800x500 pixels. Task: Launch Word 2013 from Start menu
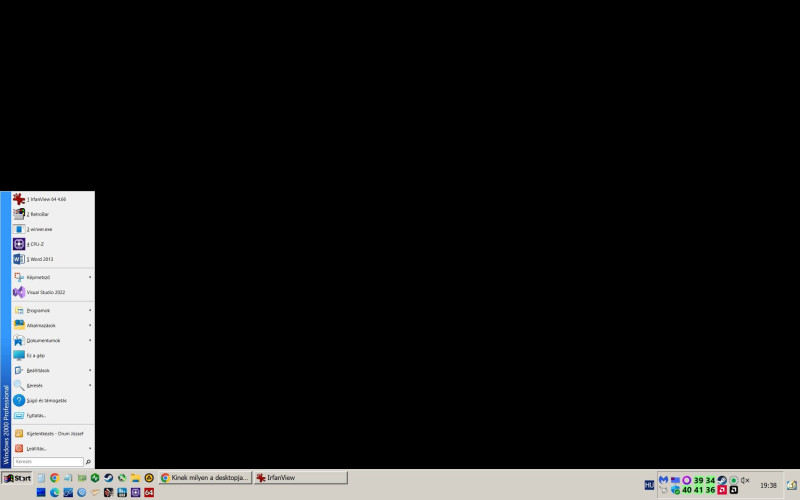(53, 259)
